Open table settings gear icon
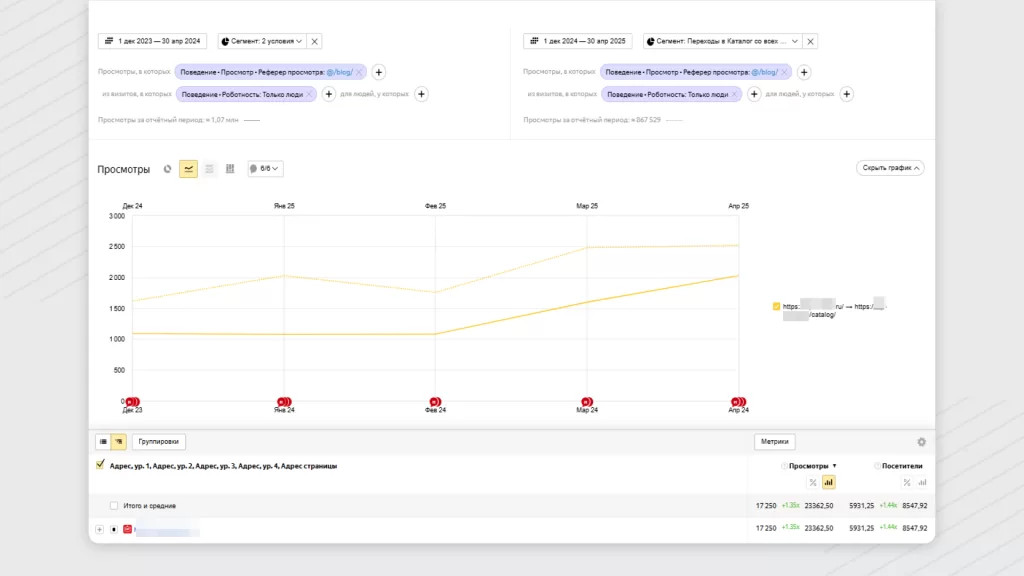The width and height of the screenshot is (1024, 576). (921, 442)
